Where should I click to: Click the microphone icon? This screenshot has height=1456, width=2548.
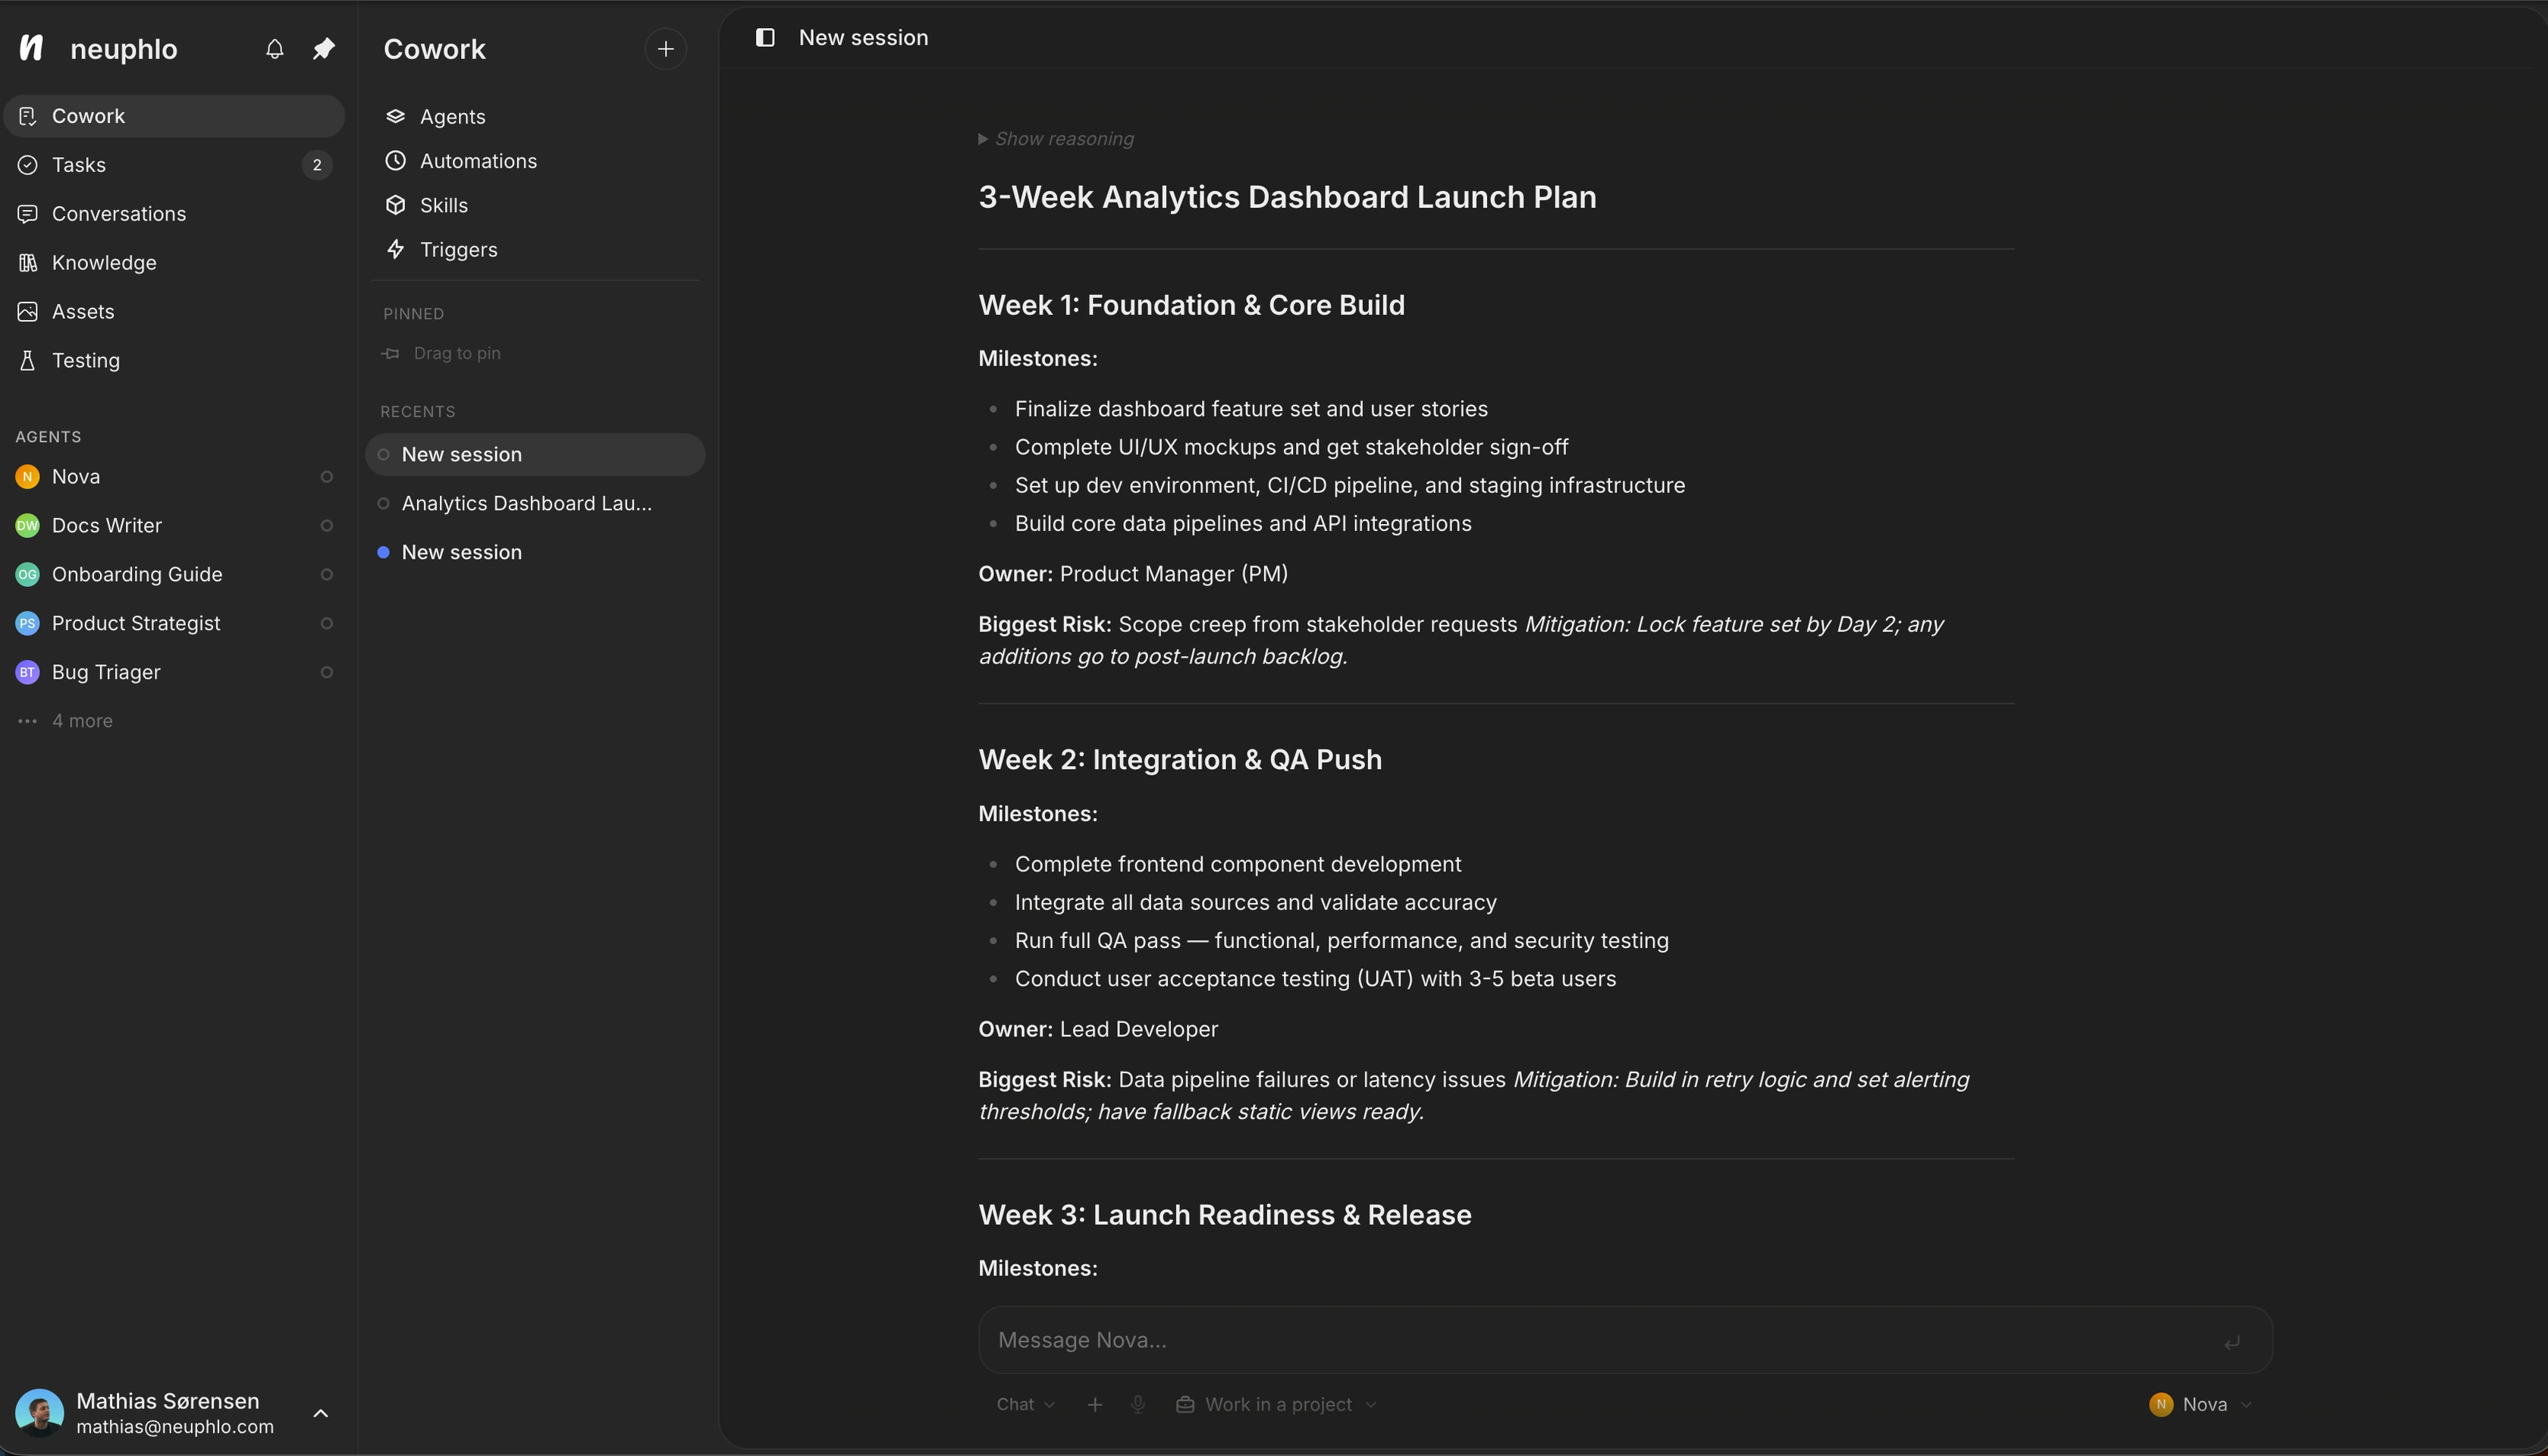click(1138, 1404)
